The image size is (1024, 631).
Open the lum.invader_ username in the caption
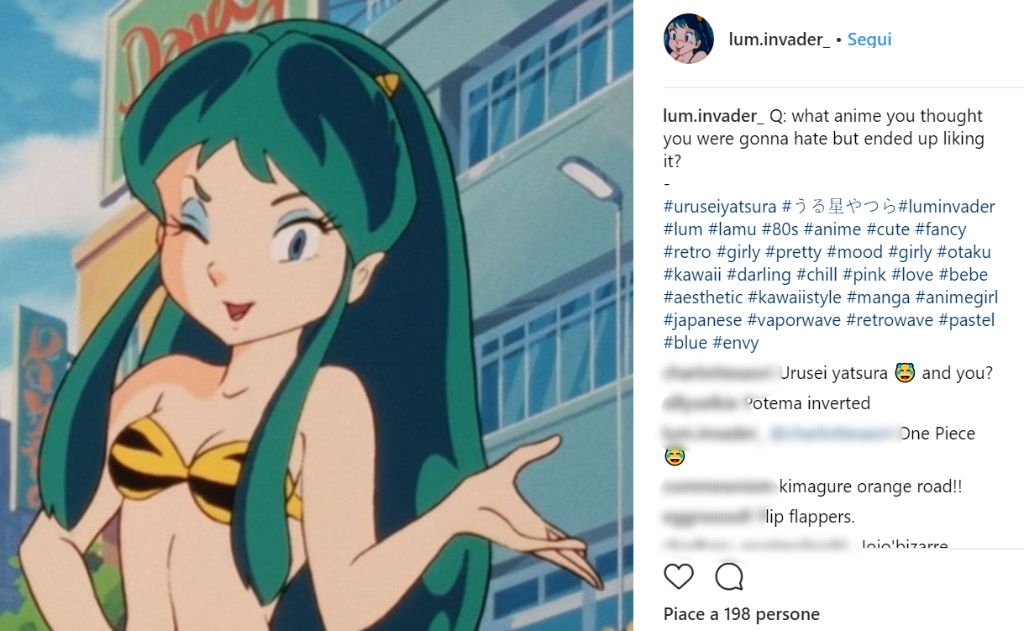713,116
